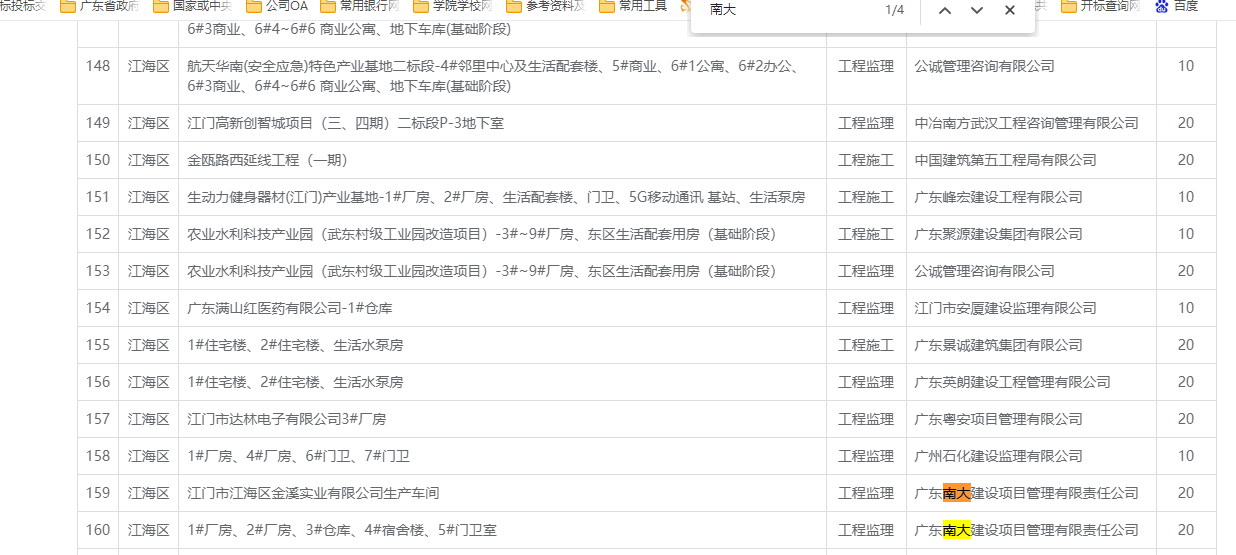Click 广州石化建设监理有限公司 cell
This screenshot has height=555, width=1236.
click(998, 456)
